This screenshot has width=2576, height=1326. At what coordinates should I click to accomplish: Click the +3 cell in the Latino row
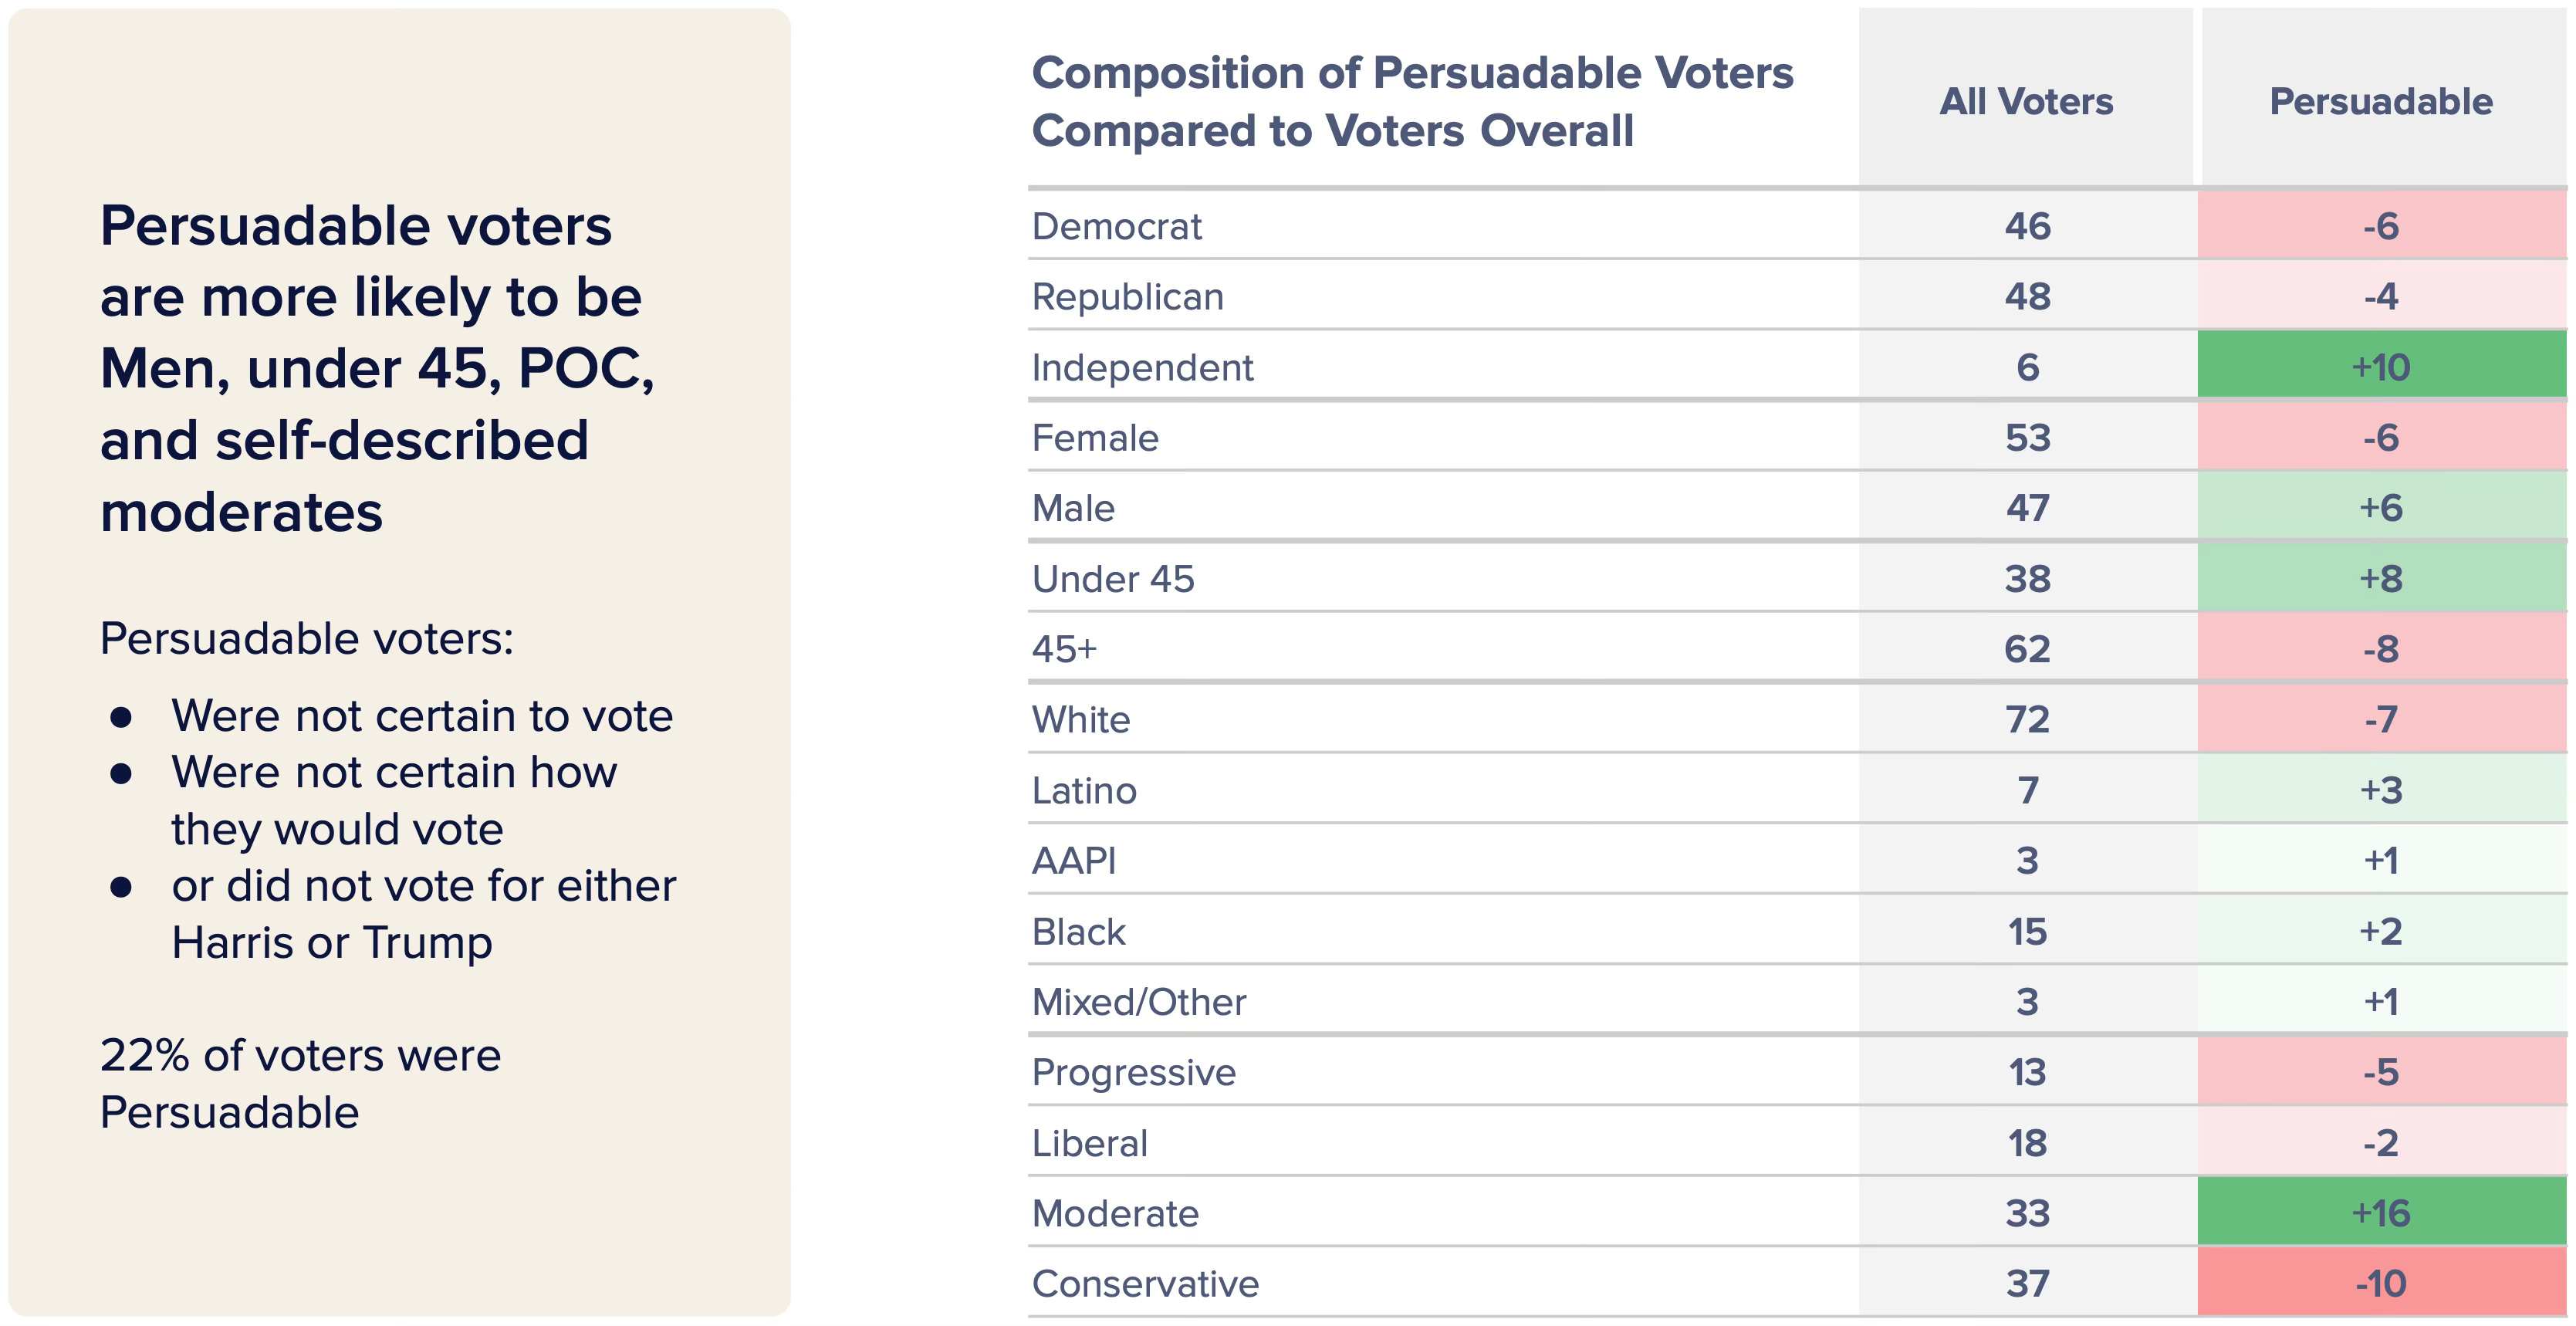(x=2380, y=790)
